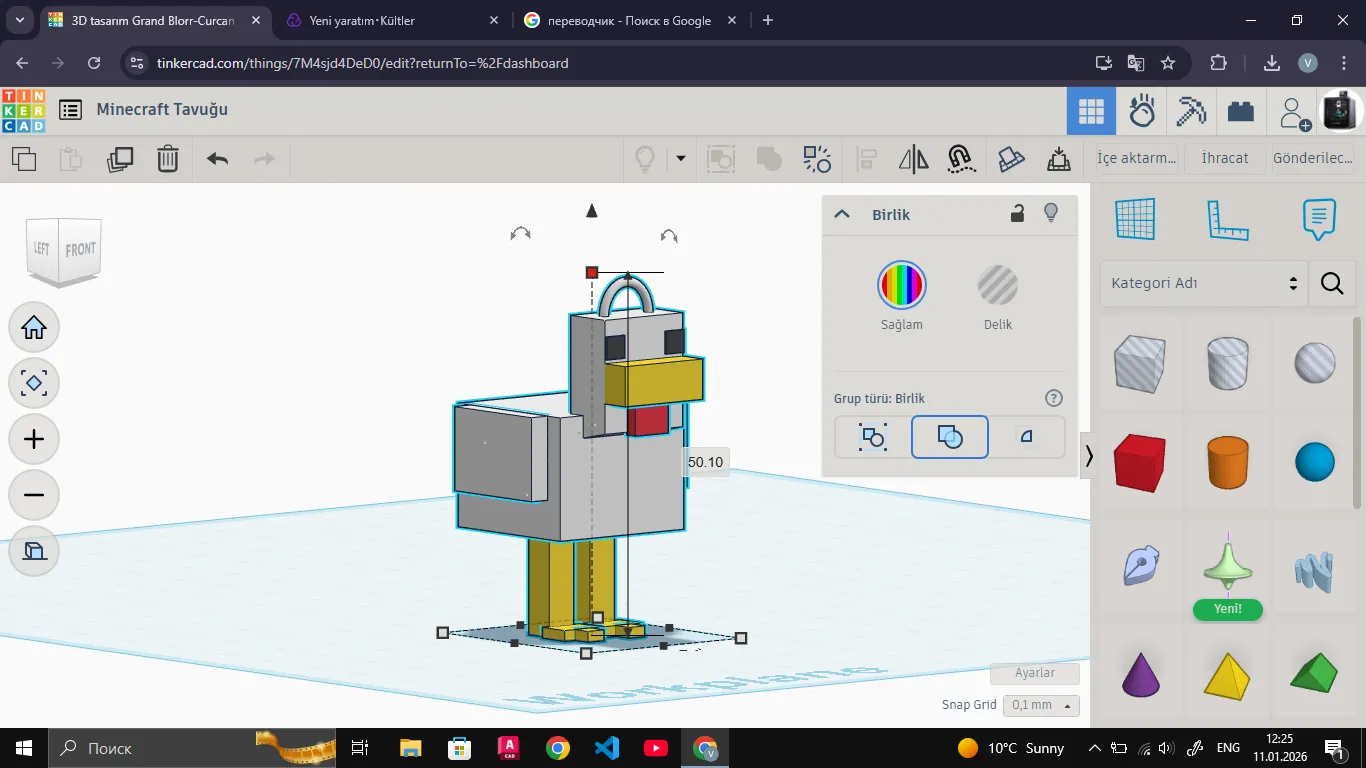Choose the intersect group type button
This screenshot has height=768, width=1366.
pyautogui.click(x=1026, y=437)
